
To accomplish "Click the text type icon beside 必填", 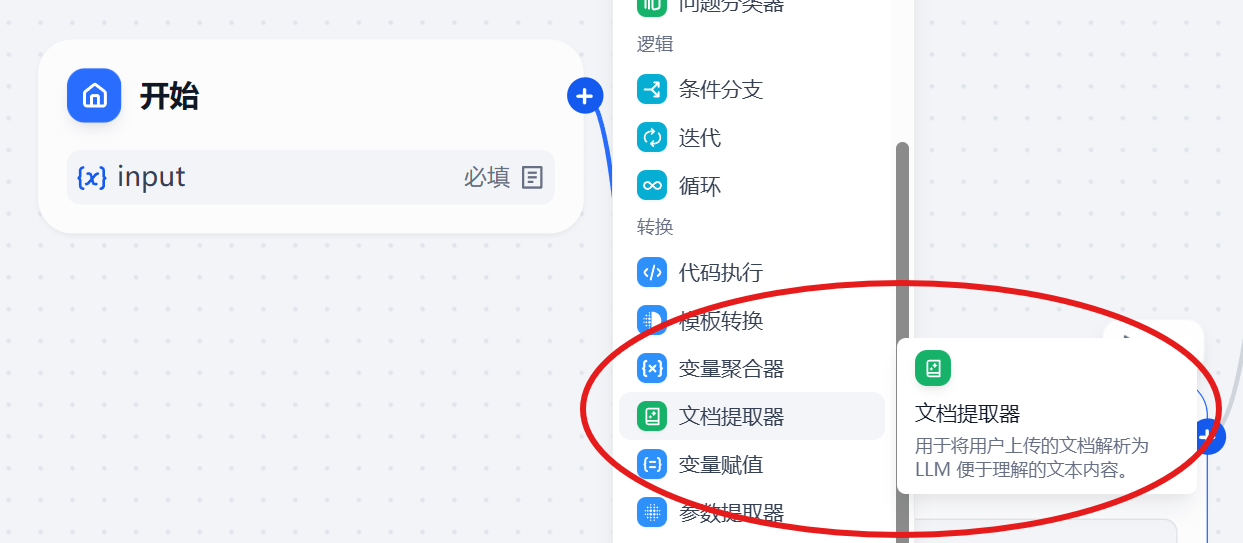I will click(x=532, y=178).
